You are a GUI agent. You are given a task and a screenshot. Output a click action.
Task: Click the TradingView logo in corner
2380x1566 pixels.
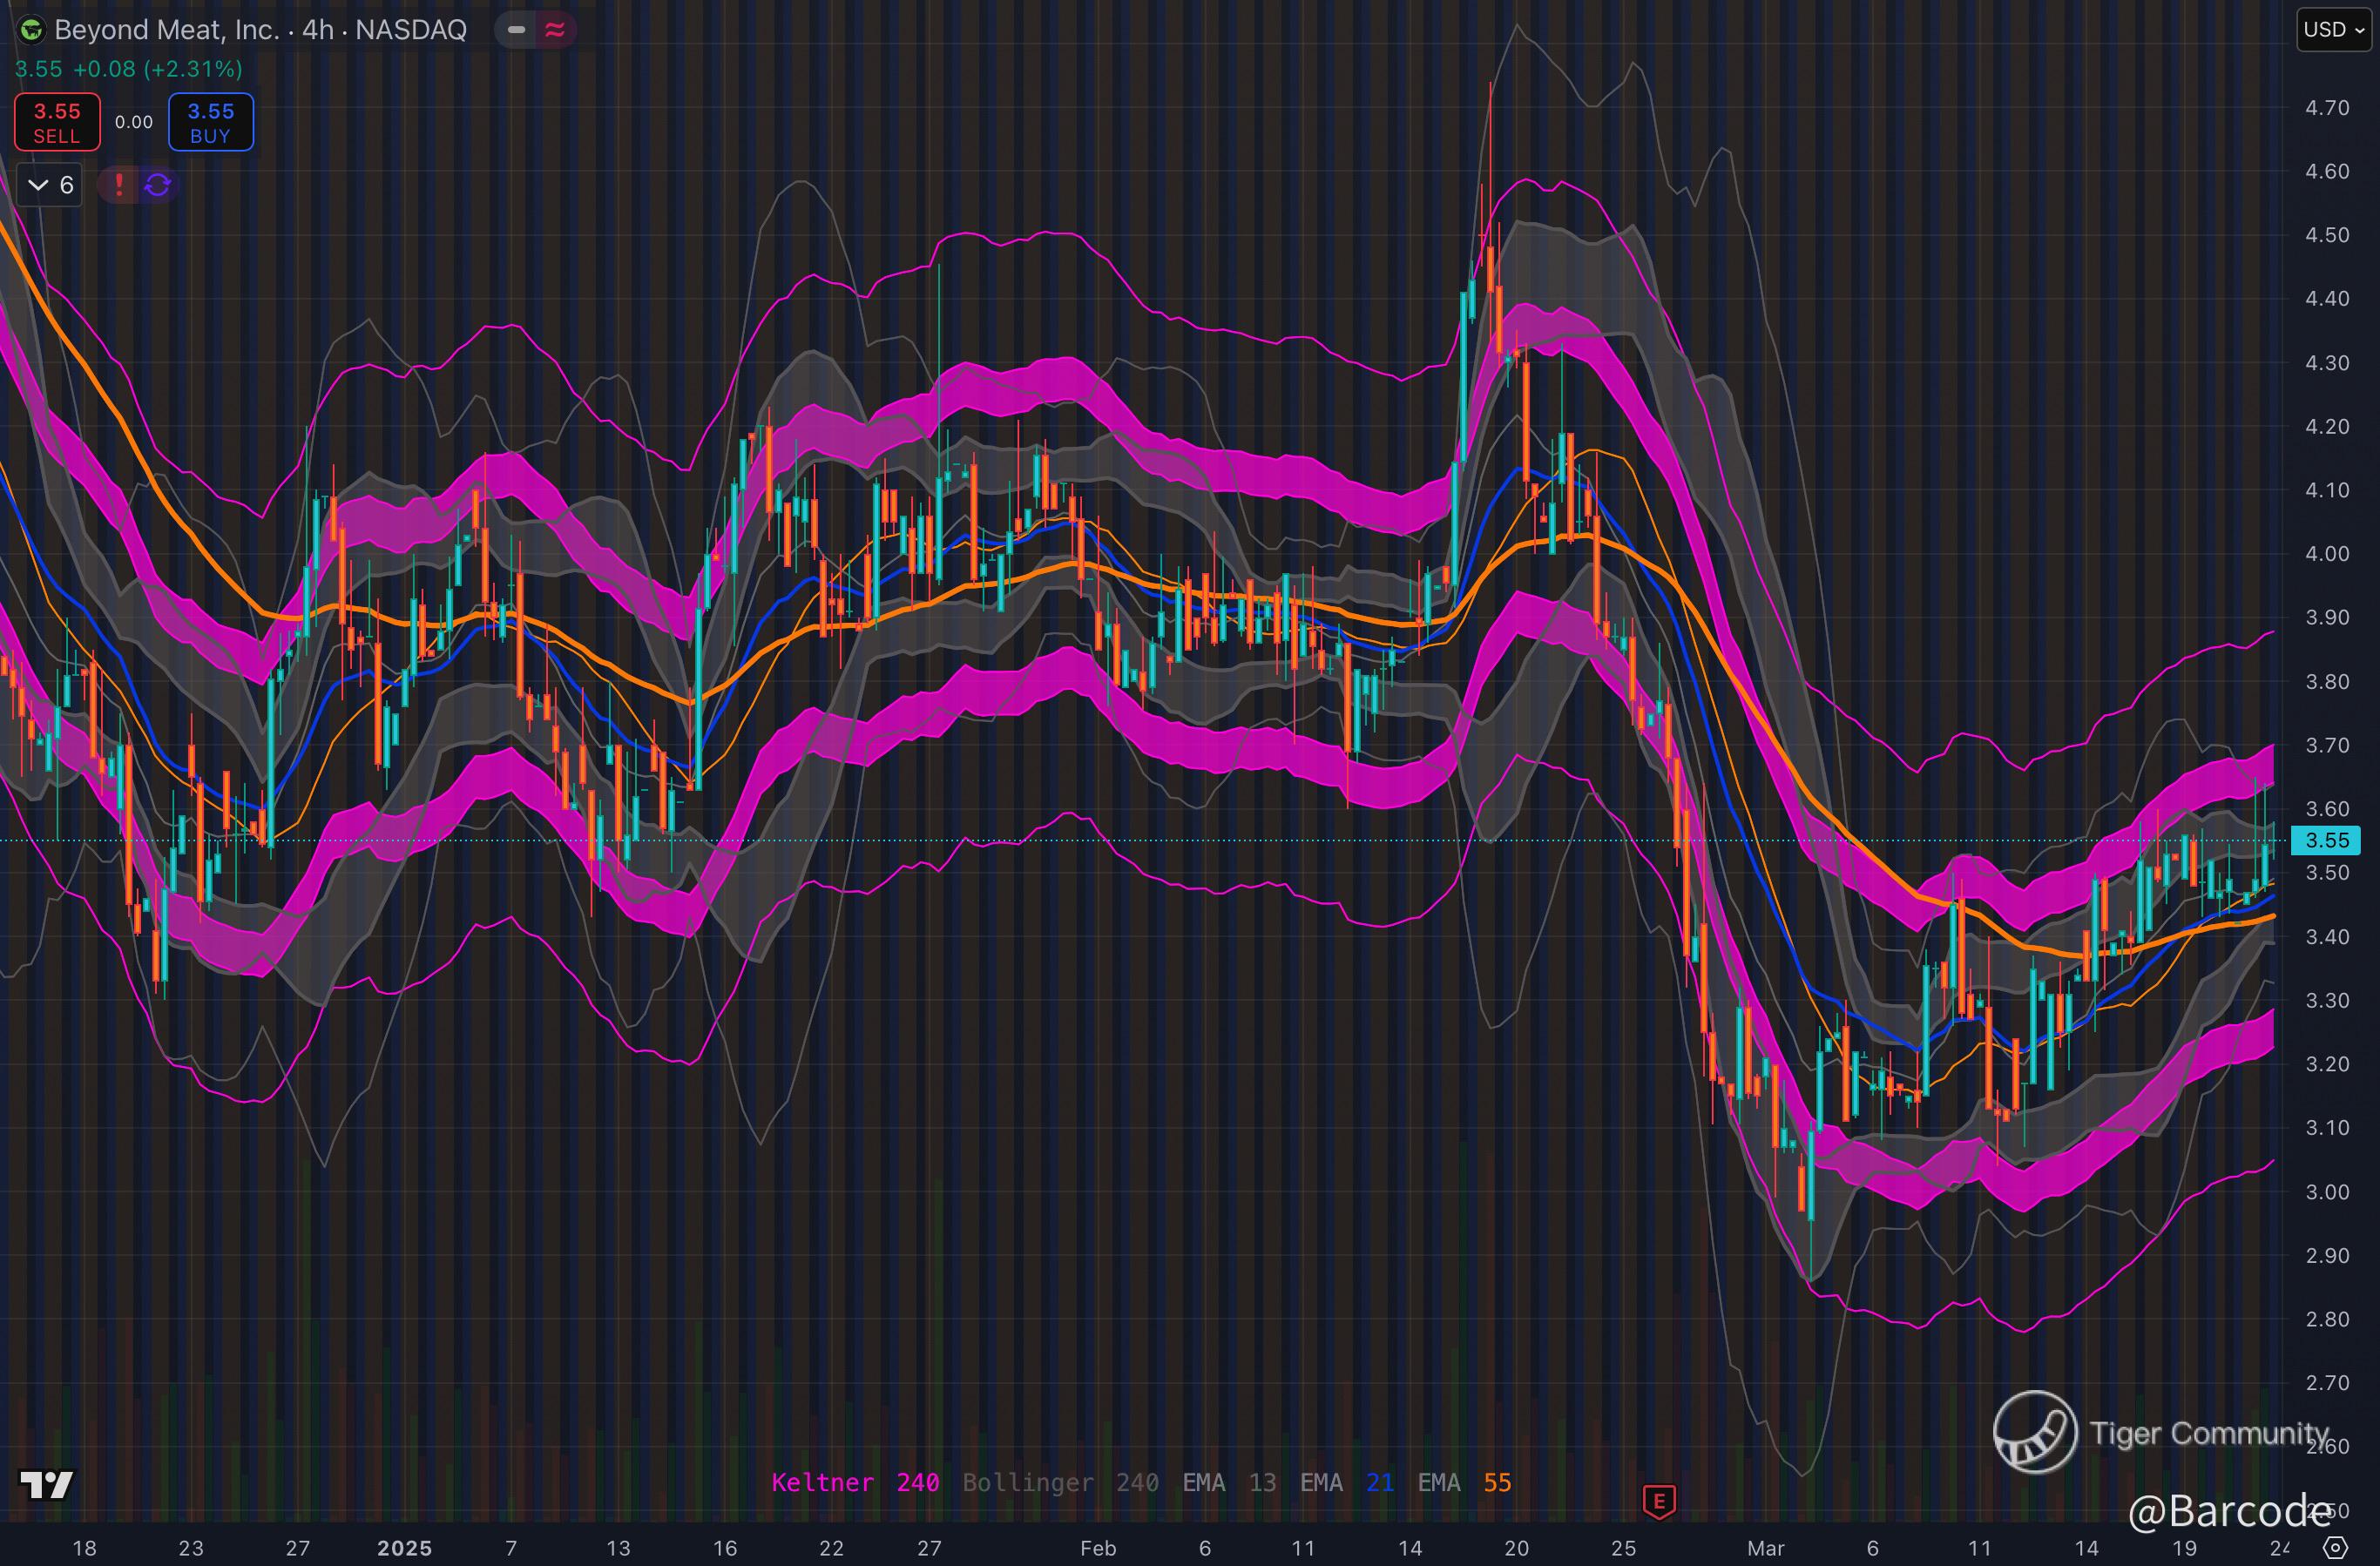click(47, 1485)
